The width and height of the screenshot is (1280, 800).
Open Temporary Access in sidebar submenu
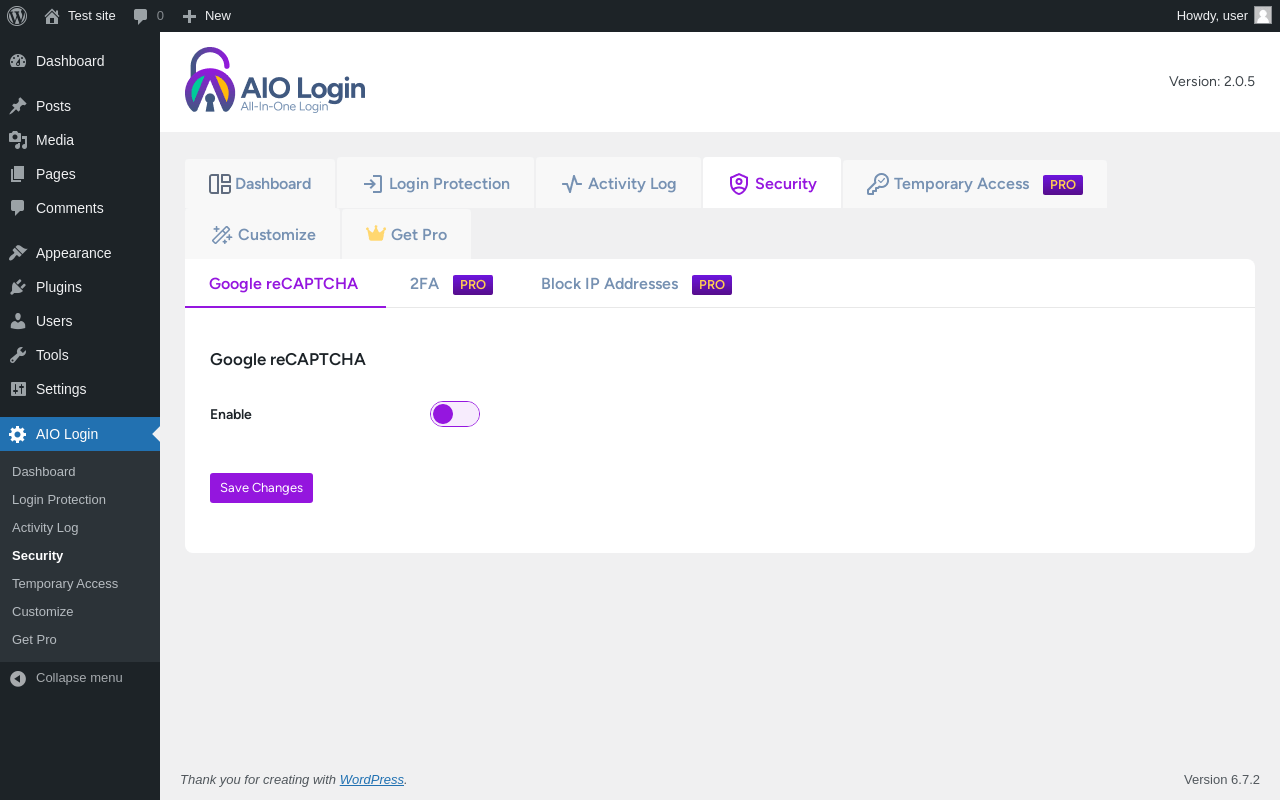pyautogui.click(x=65, y=584)
